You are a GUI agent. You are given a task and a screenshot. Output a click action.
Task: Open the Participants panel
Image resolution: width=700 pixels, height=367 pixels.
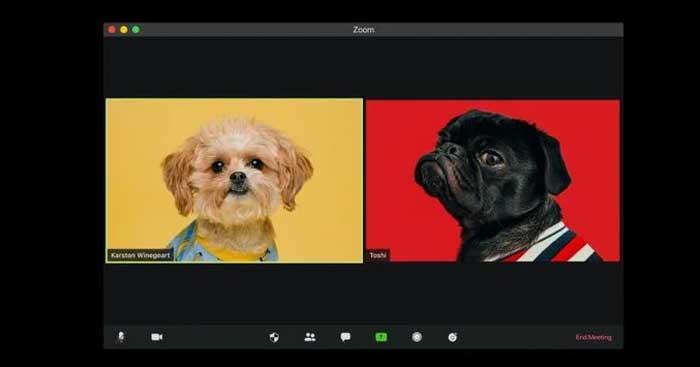310,337
